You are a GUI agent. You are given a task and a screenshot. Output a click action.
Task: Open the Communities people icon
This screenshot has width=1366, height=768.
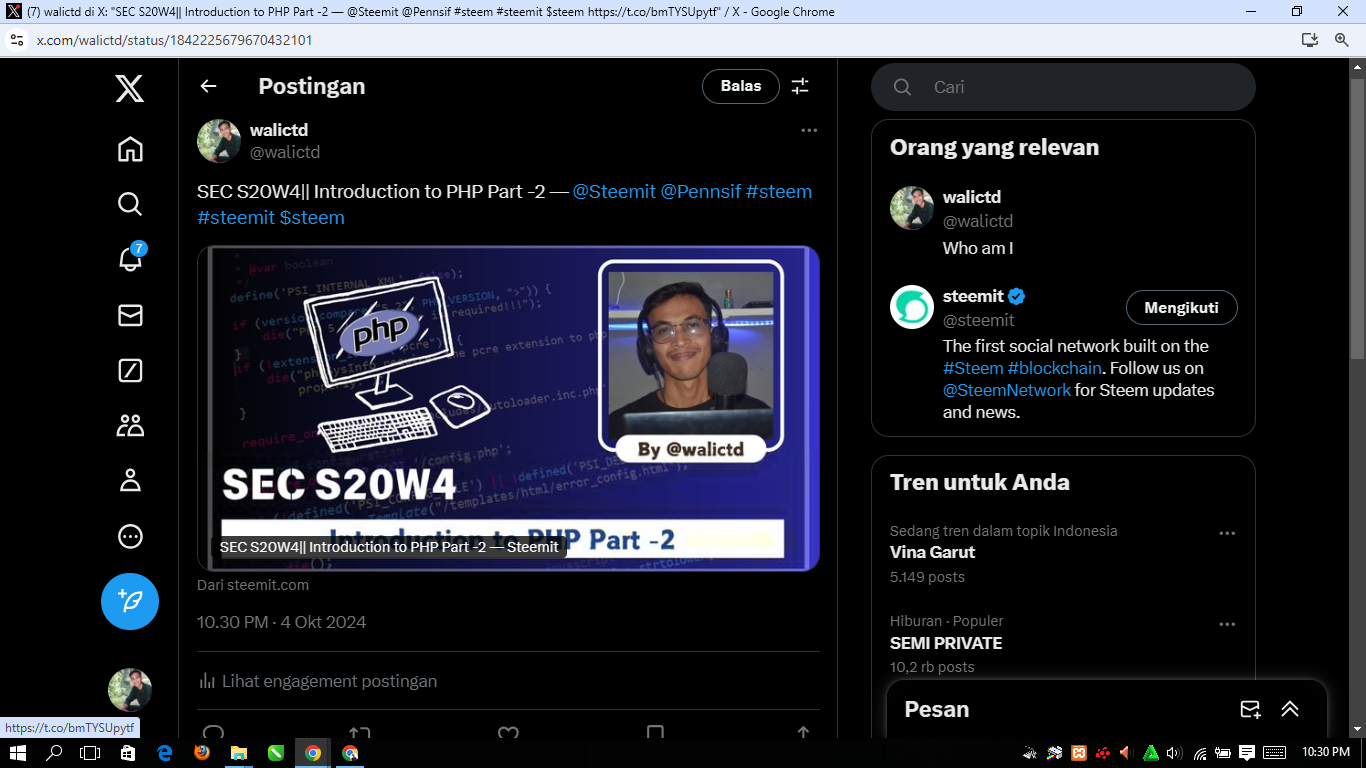pyautogui.click(x=130, y=426)
